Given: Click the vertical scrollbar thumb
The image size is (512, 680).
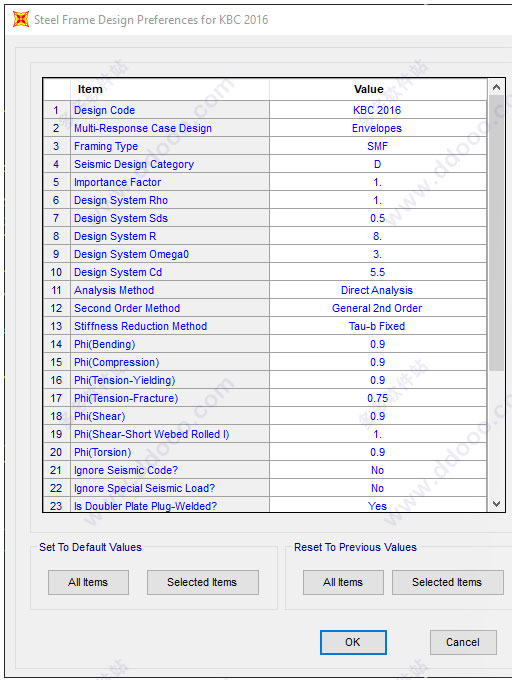Looking at the screenshot, I should [x=496, y=233].
